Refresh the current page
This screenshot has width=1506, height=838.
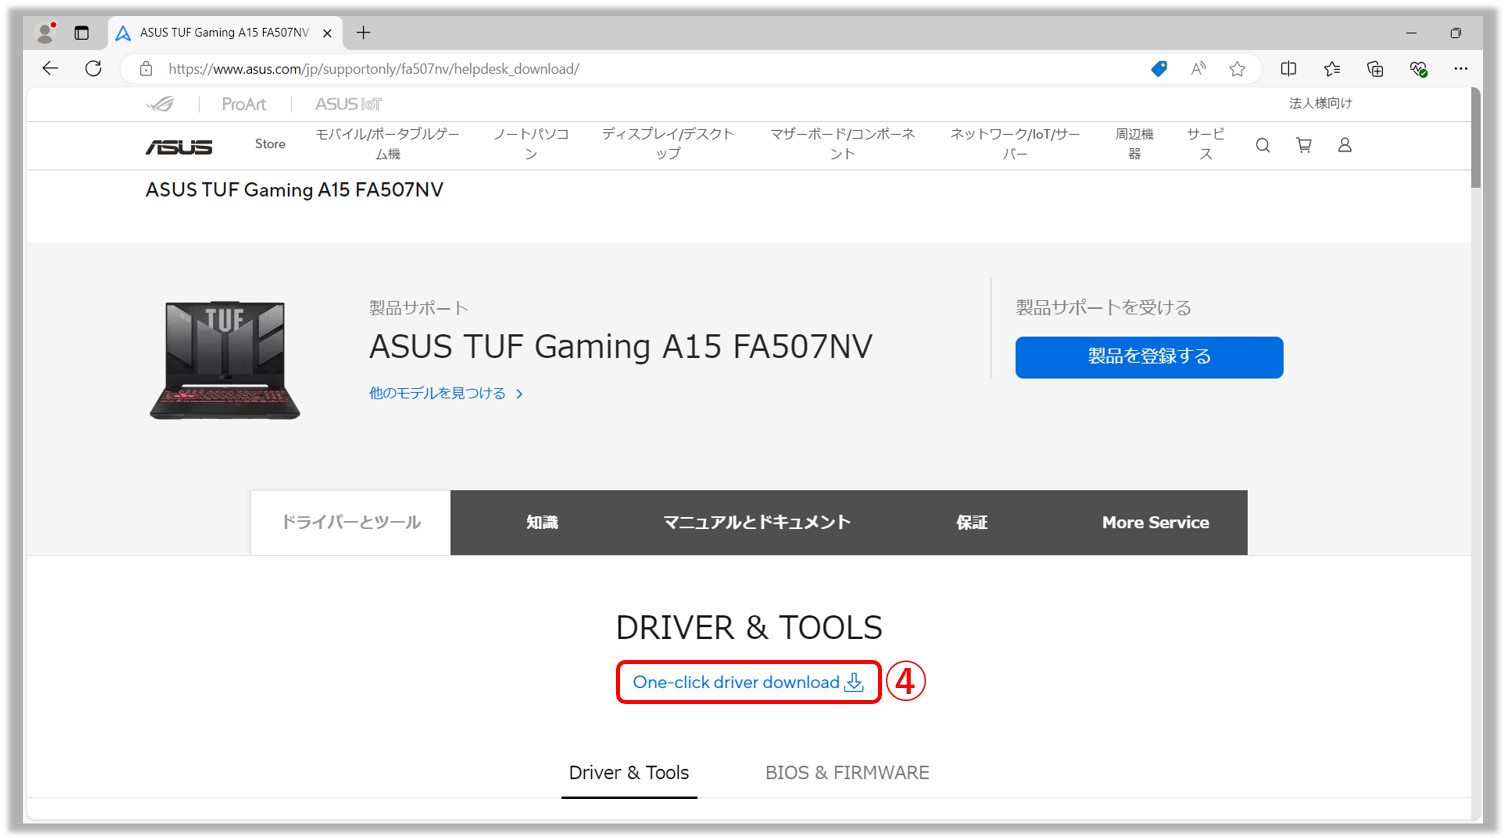click(93, 68)
